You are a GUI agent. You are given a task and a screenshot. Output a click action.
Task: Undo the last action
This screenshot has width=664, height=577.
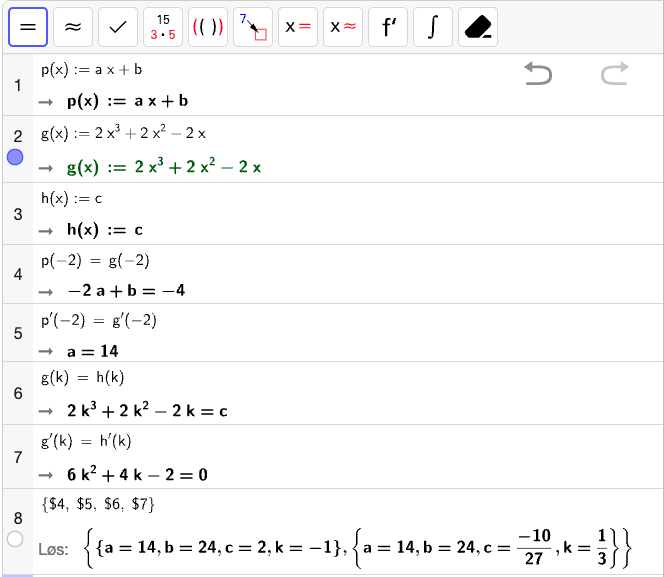pyautogui.click(x=538, y=73)
